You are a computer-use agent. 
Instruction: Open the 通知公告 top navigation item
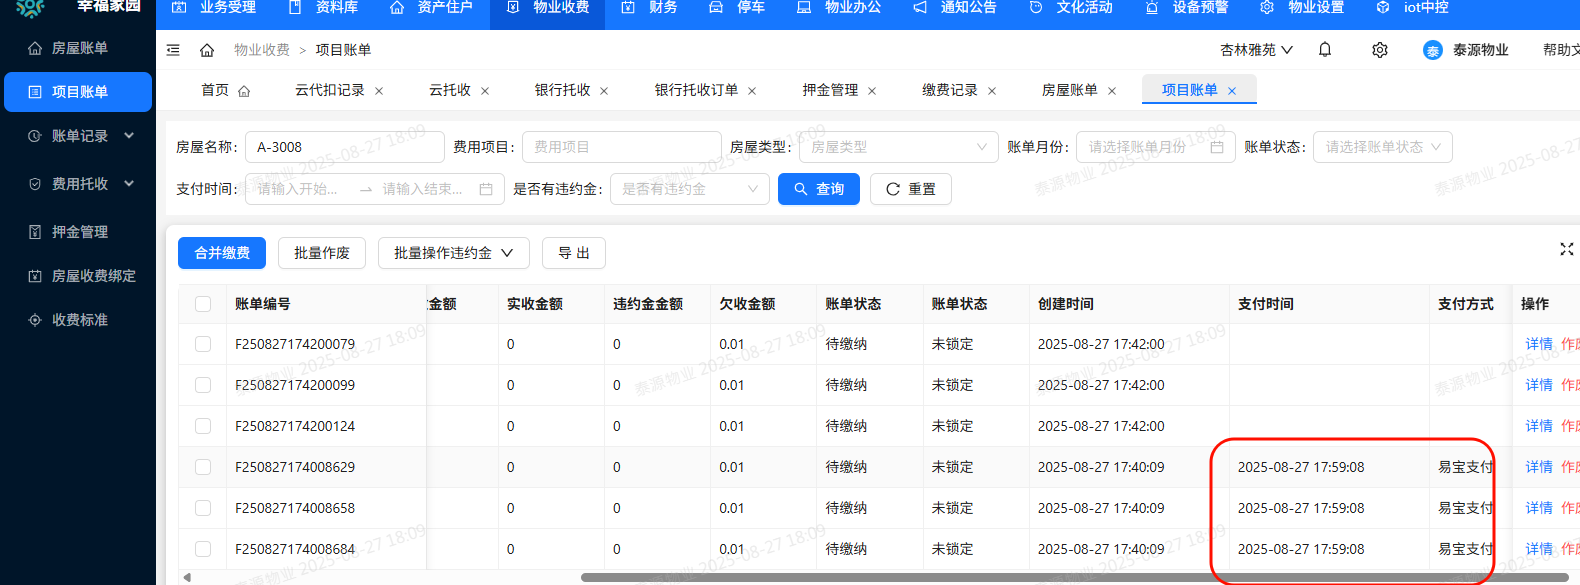point(955,8)
